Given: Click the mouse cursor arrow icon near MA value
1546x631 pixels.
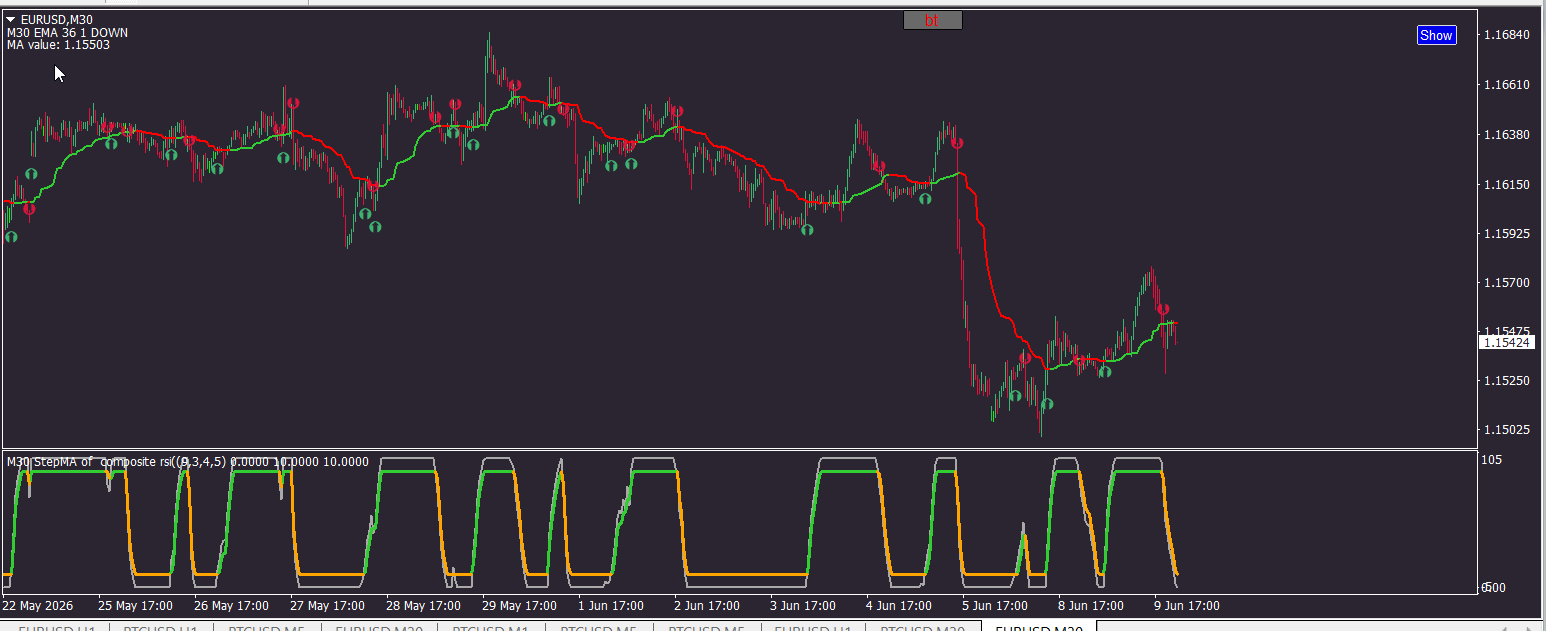Looking at the screenshot, I should click(x=59, y=74).
